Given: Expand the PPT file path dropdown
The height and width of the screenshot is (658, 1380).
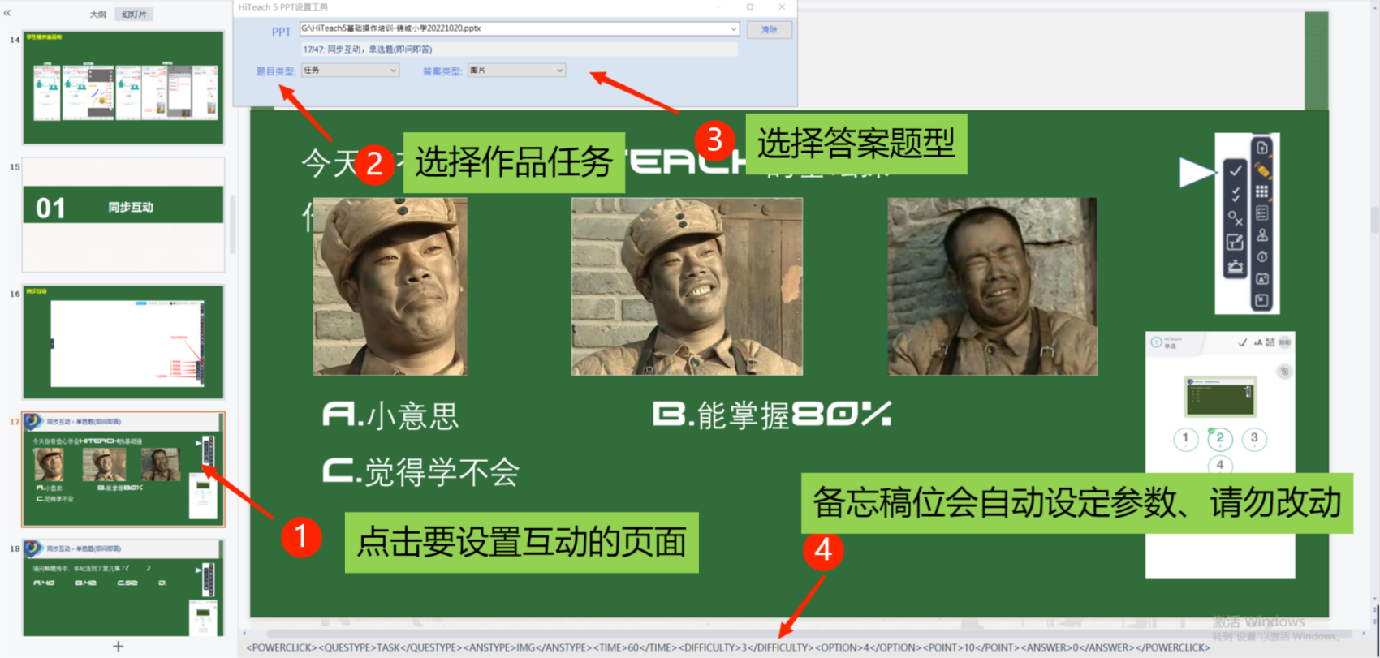Looking at the screenshot, I should (734, 29).
